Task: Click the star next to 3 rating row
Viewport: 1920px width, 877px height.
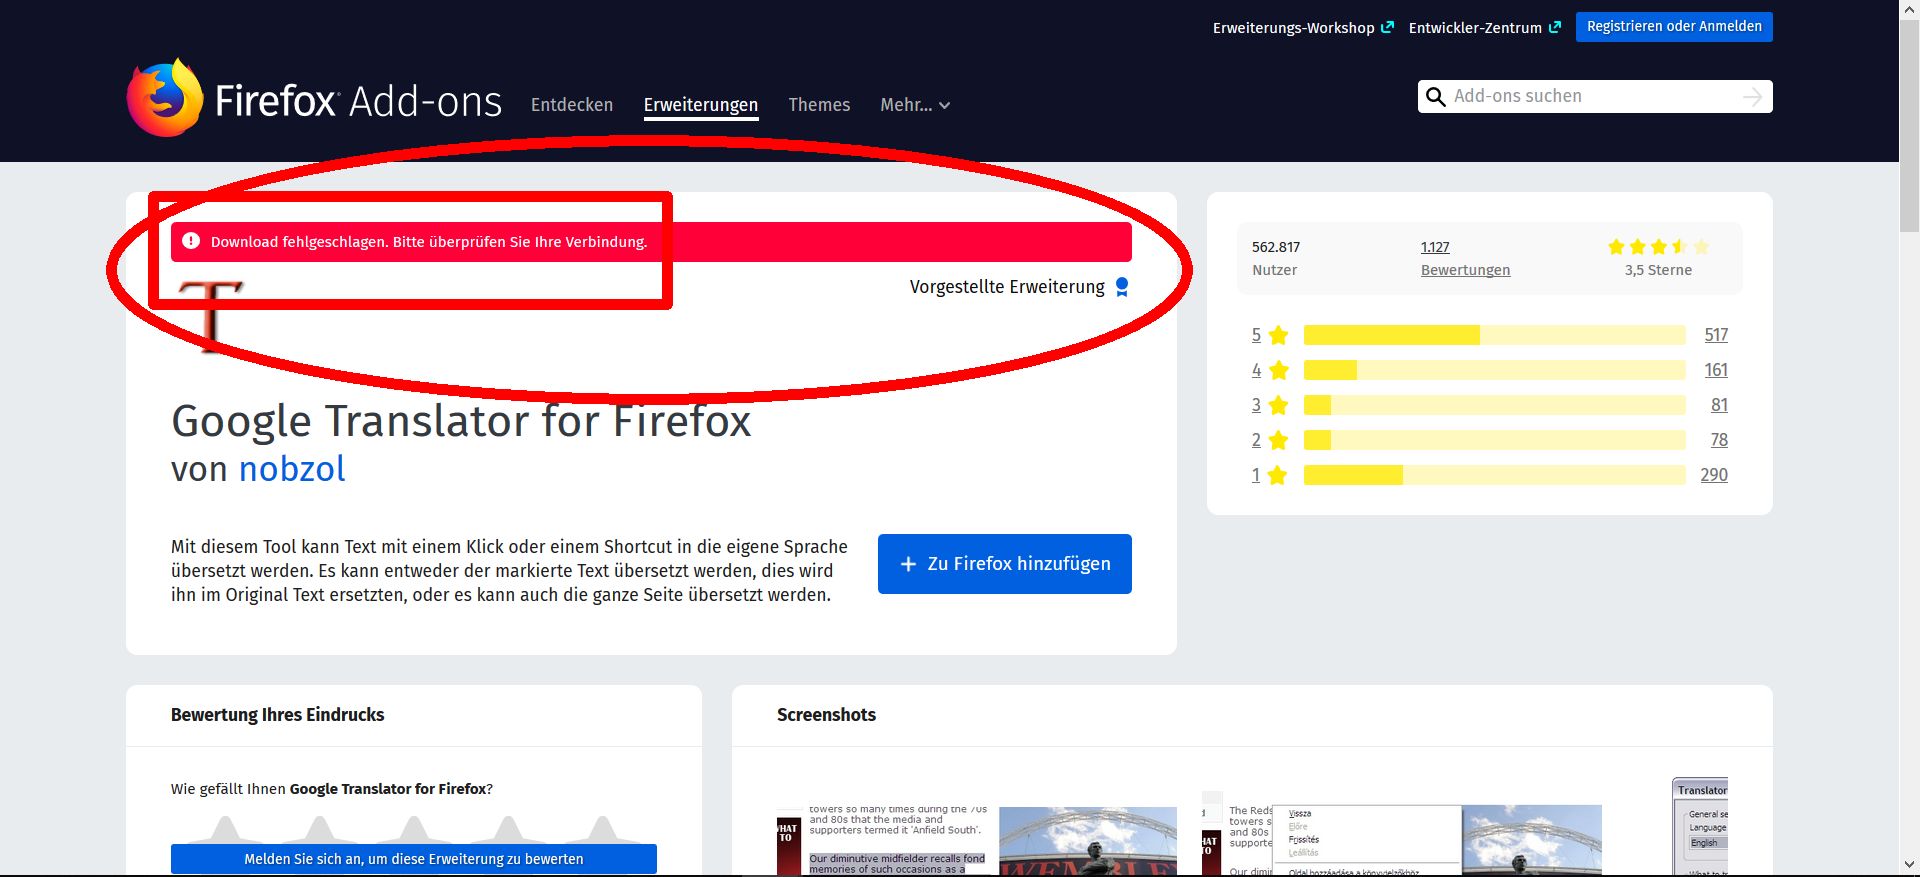Action: coord(1278,405)
